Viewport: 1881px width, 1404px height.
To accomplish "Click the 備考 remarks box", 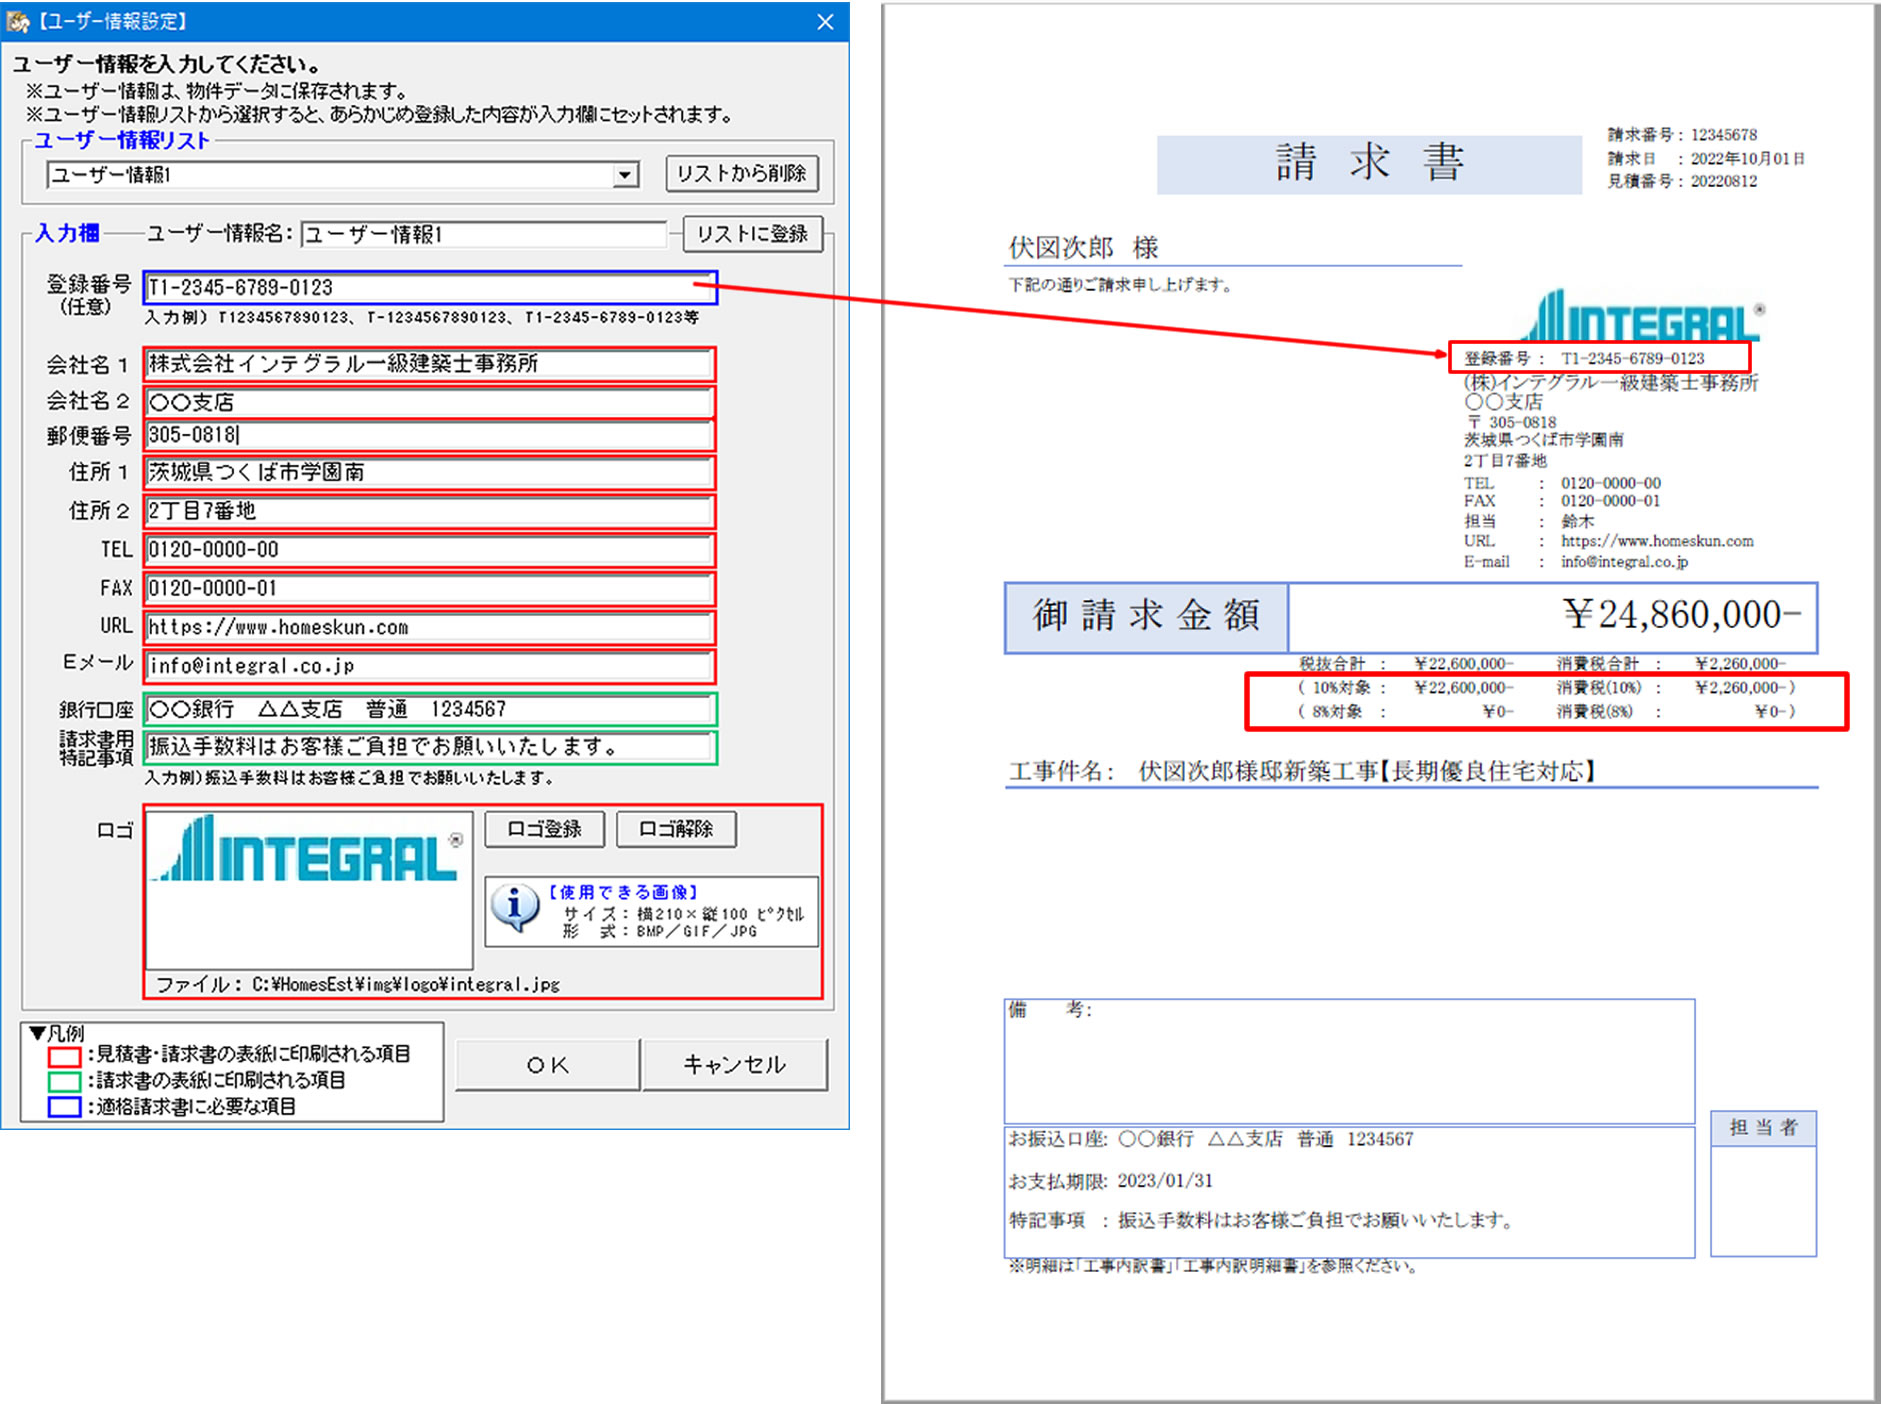I will (1349, 1061).
